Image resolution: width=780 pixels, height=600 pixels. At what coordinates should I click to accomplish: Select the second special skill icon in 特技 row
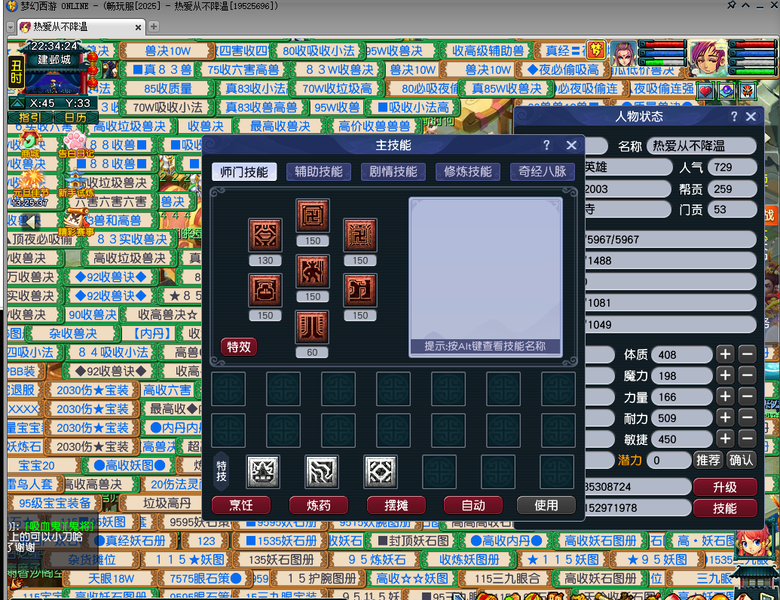click(321, 471)
